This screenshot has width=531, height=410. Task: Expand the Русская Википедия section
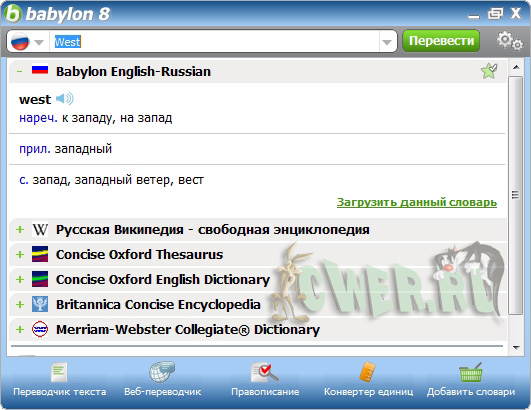[x=20, y=229]
